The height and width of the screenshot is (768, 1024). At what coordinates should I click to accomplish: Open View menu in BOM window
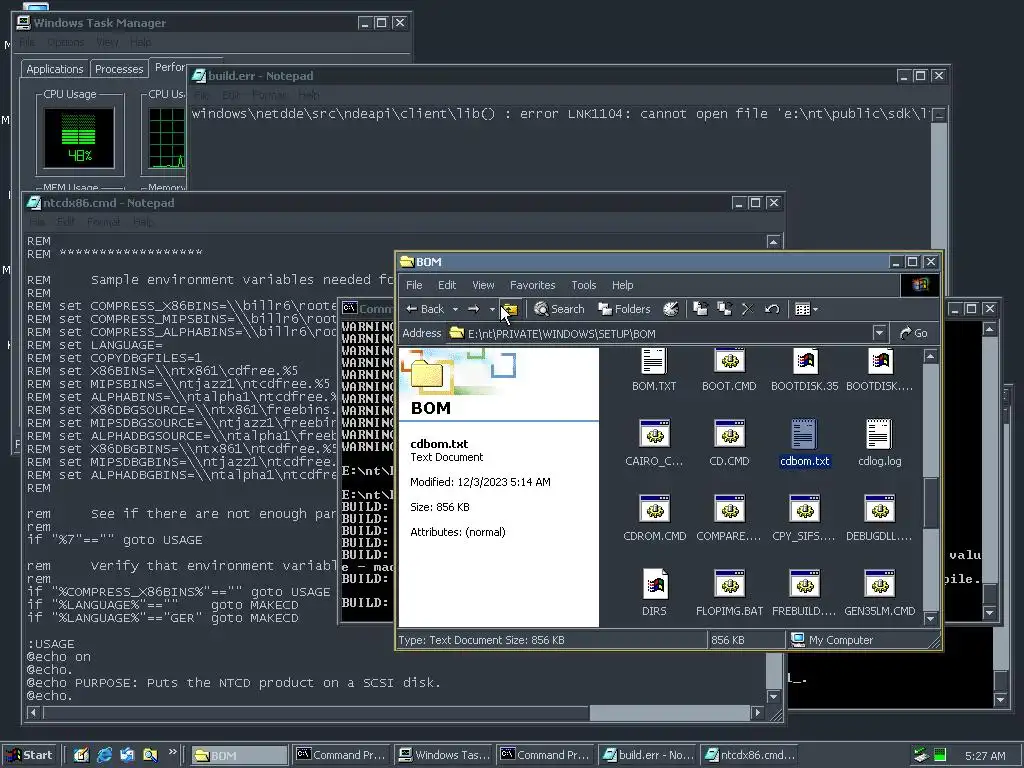click(x=483, y=285)
